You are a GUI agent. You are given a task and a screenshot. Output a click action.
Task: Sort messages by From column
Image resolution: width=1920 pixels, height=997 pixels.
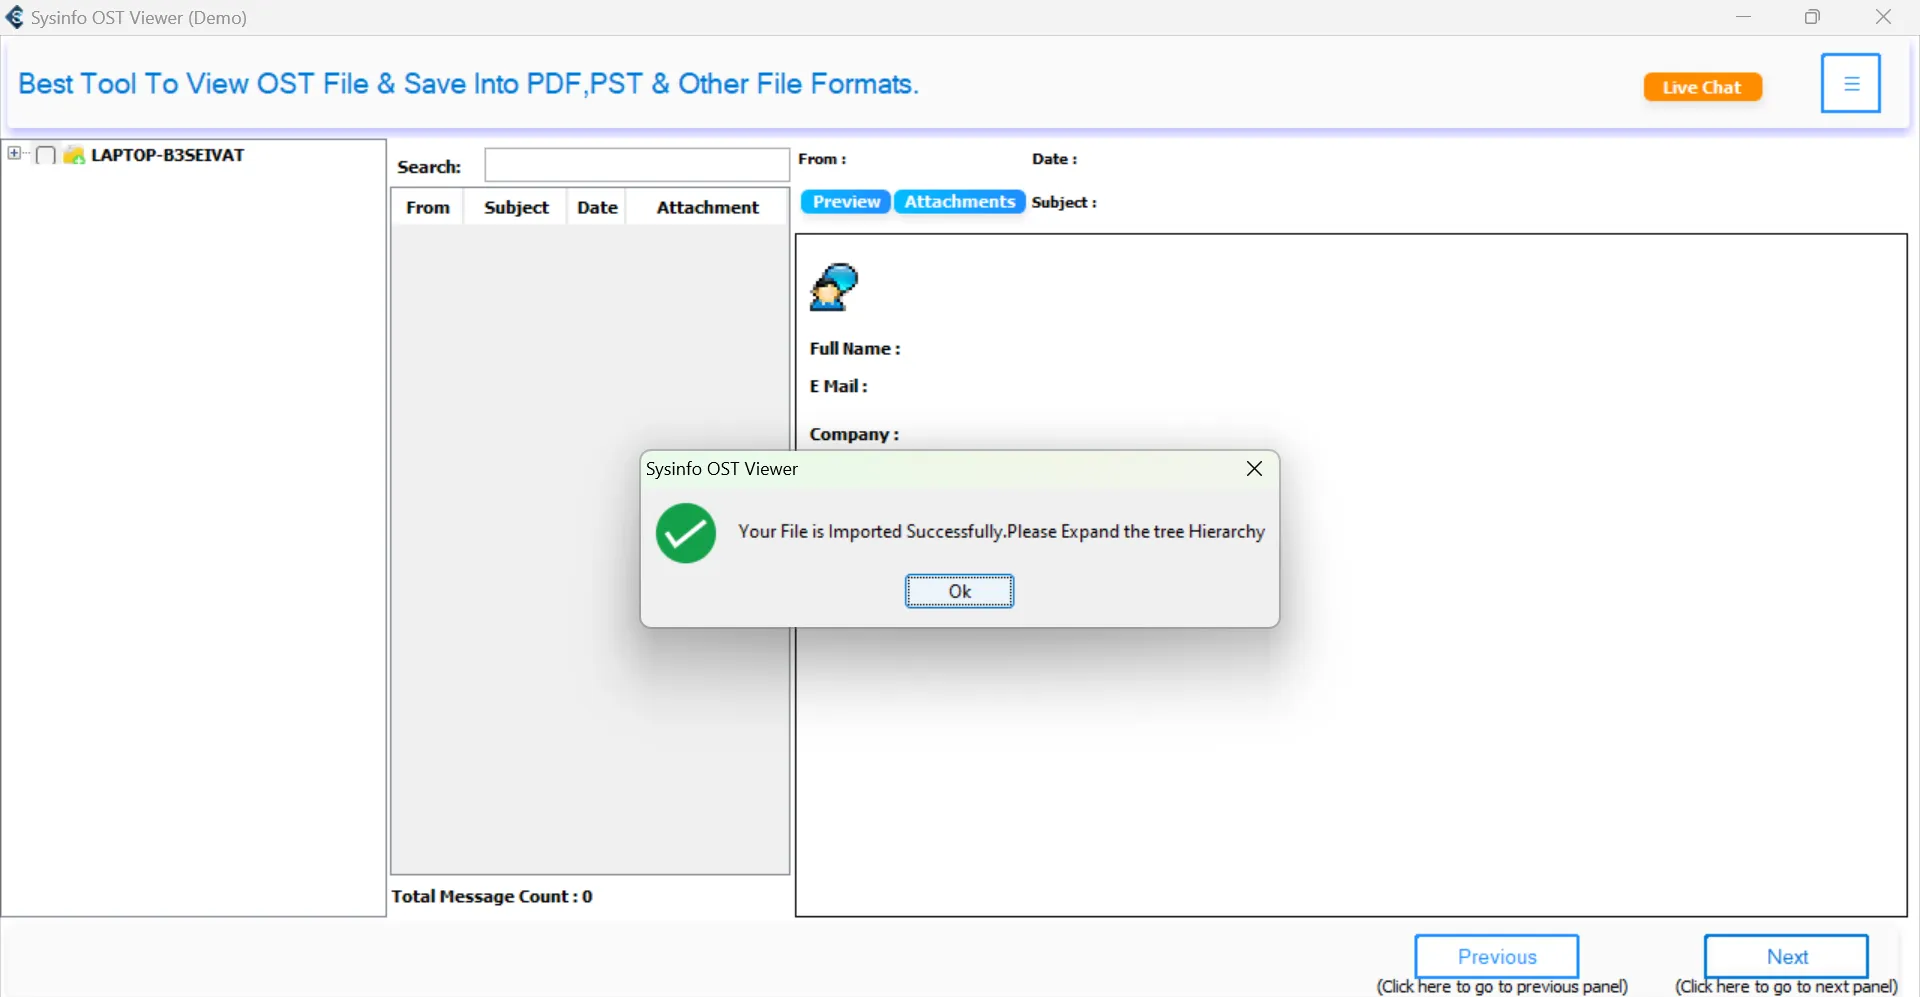(x=428, y=207)
